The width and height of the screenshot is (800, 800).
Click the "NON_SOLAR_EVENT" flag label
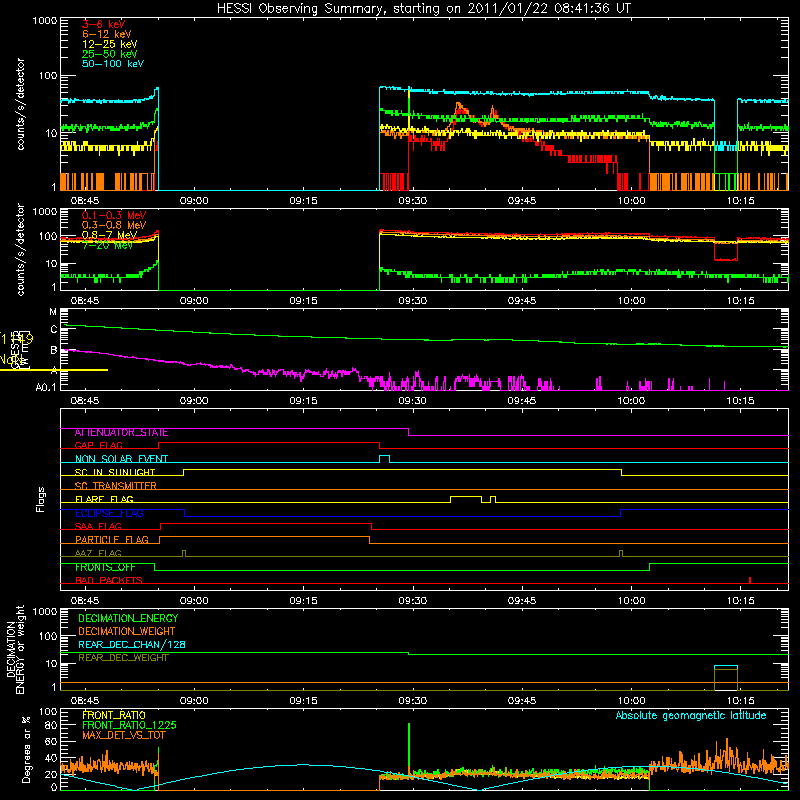pyautogui.click(x=121, y=459)
